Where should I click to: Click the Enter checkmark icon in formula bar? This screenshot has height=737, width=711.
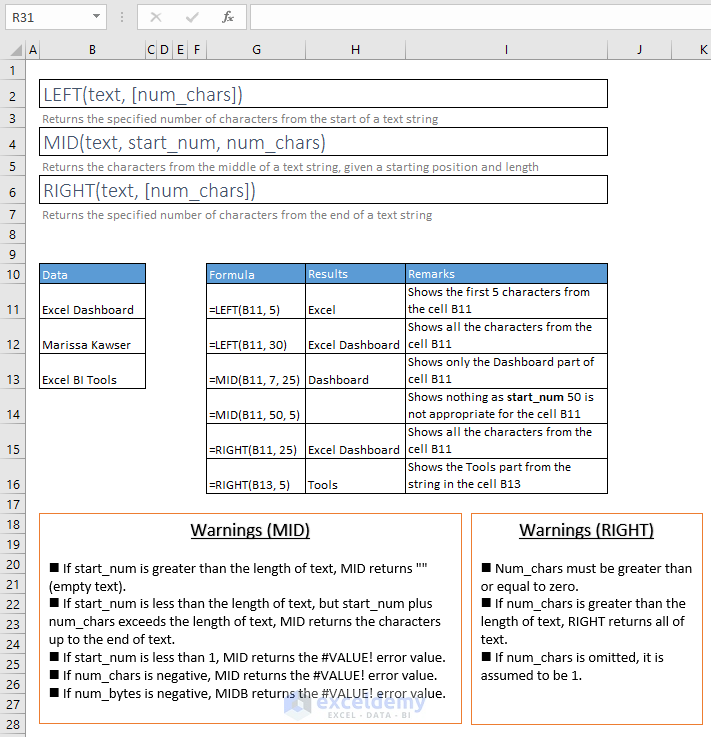192,17
